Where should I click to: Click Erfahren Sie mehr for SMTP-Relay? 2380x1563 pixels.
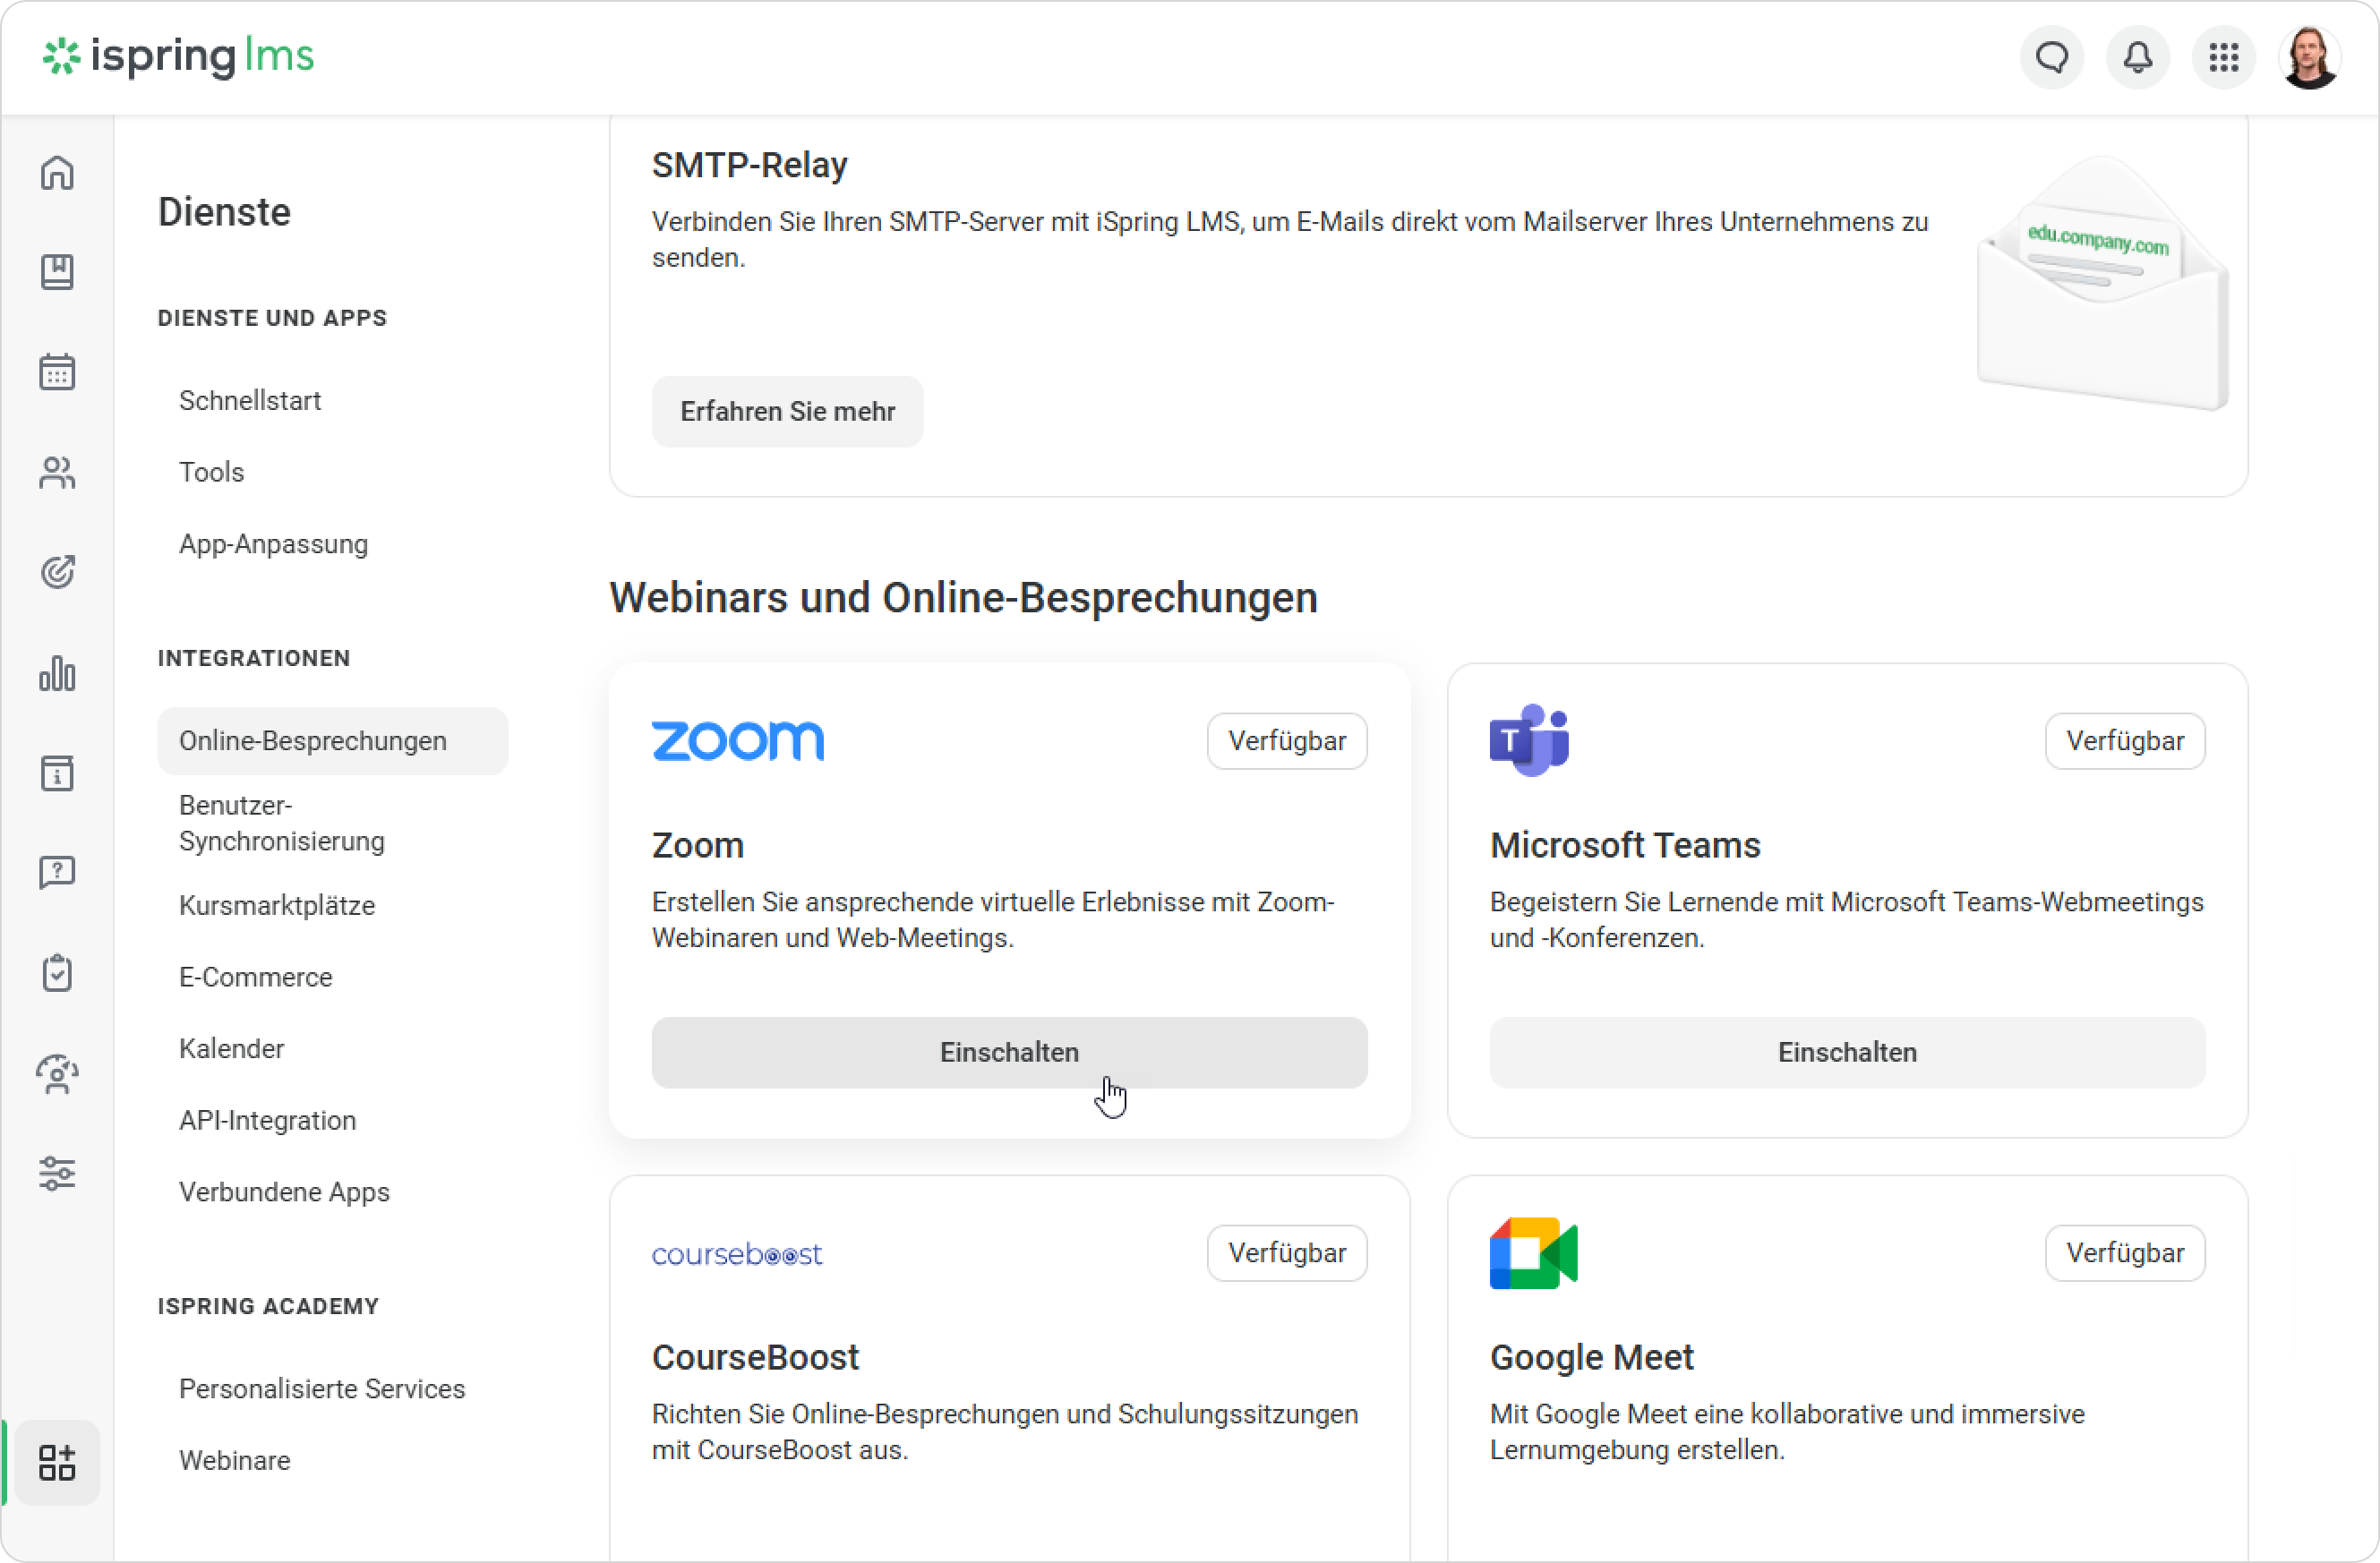coord(788,411)
